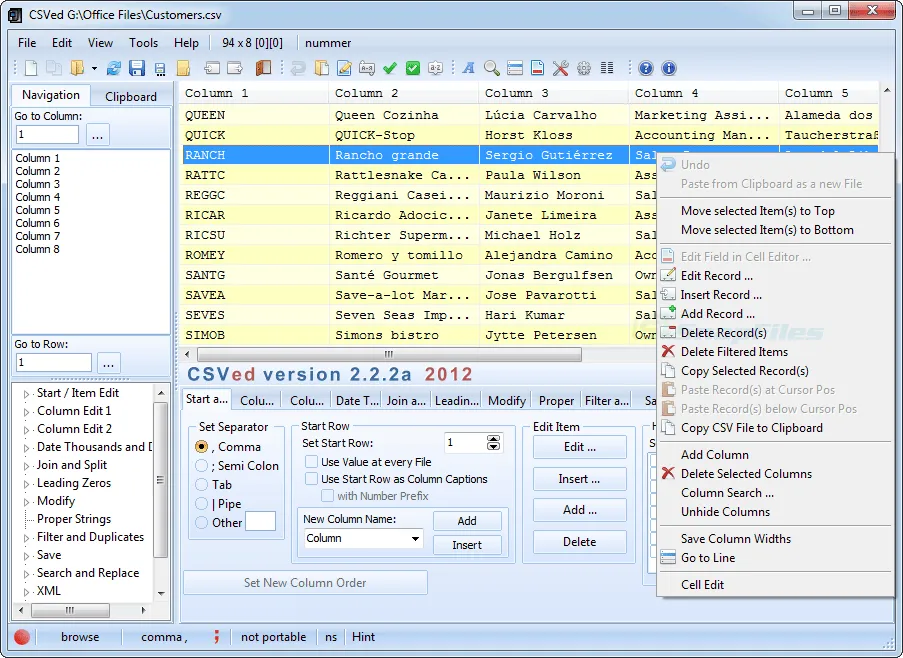This screenshot has width=903, height=658.
Task: Expand the Search and Replace tree node
Action: 26,574
